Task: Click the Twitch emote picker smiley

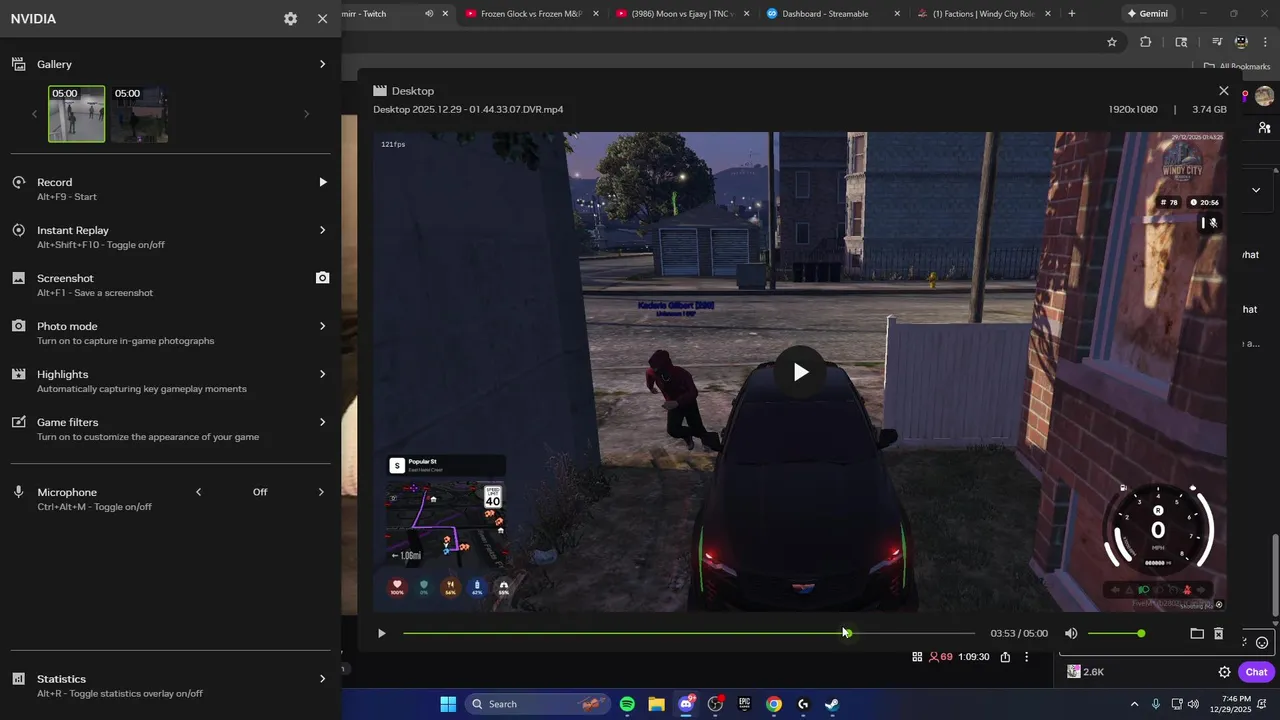Action: [x=1262, y=643]
